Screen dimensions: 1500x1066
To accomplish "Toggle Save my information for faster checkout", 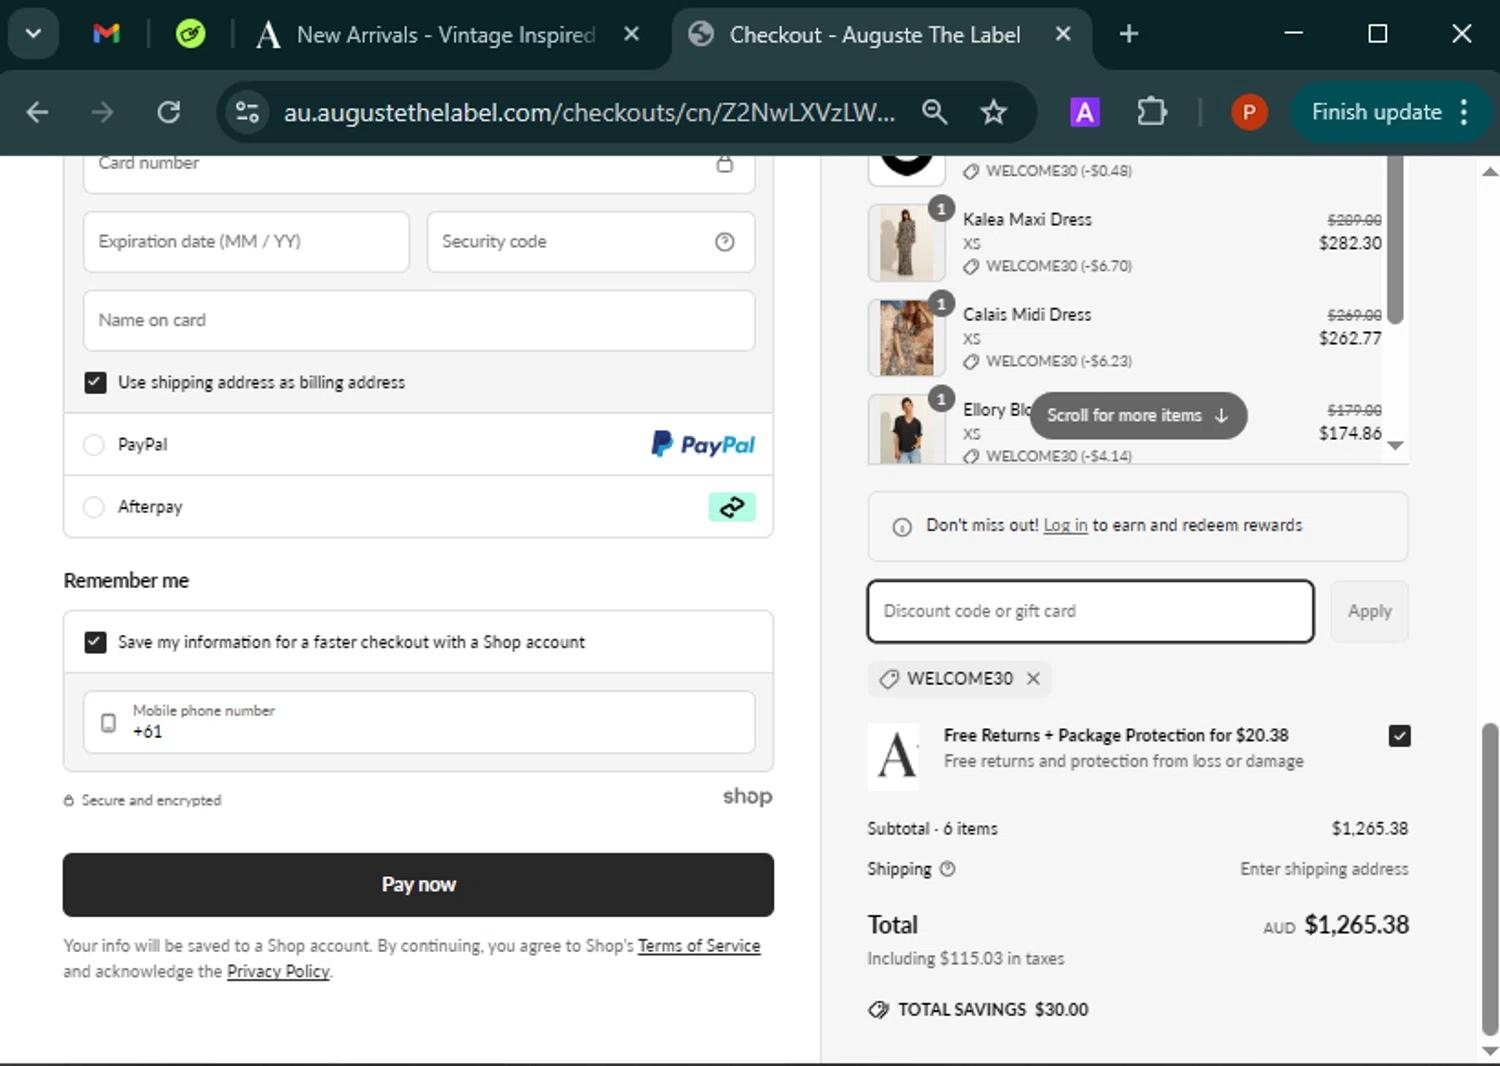I will 95,642.
